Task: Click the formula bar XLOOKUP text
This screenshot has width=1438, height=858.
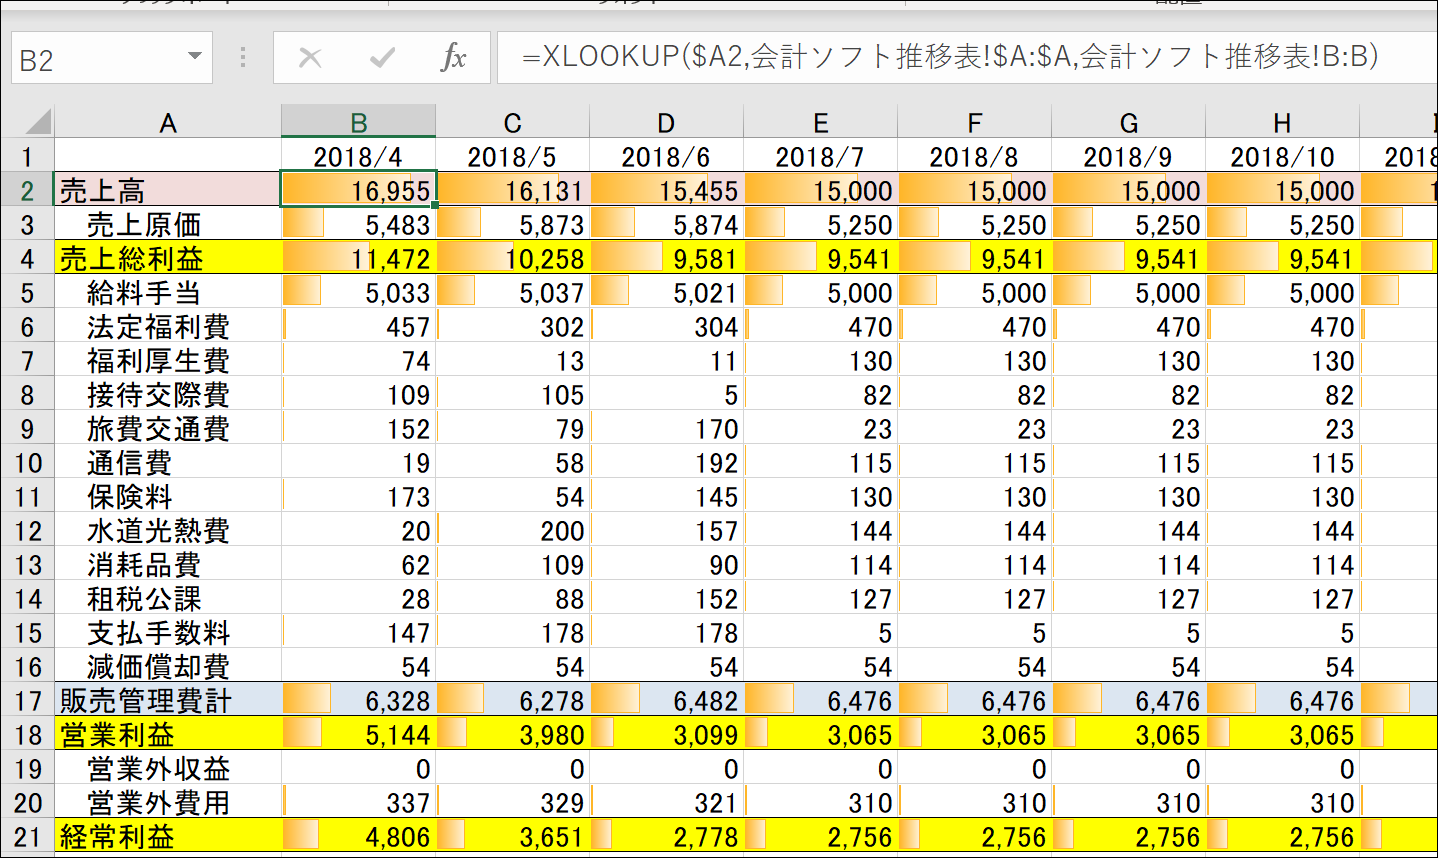Action: point(950,57)
